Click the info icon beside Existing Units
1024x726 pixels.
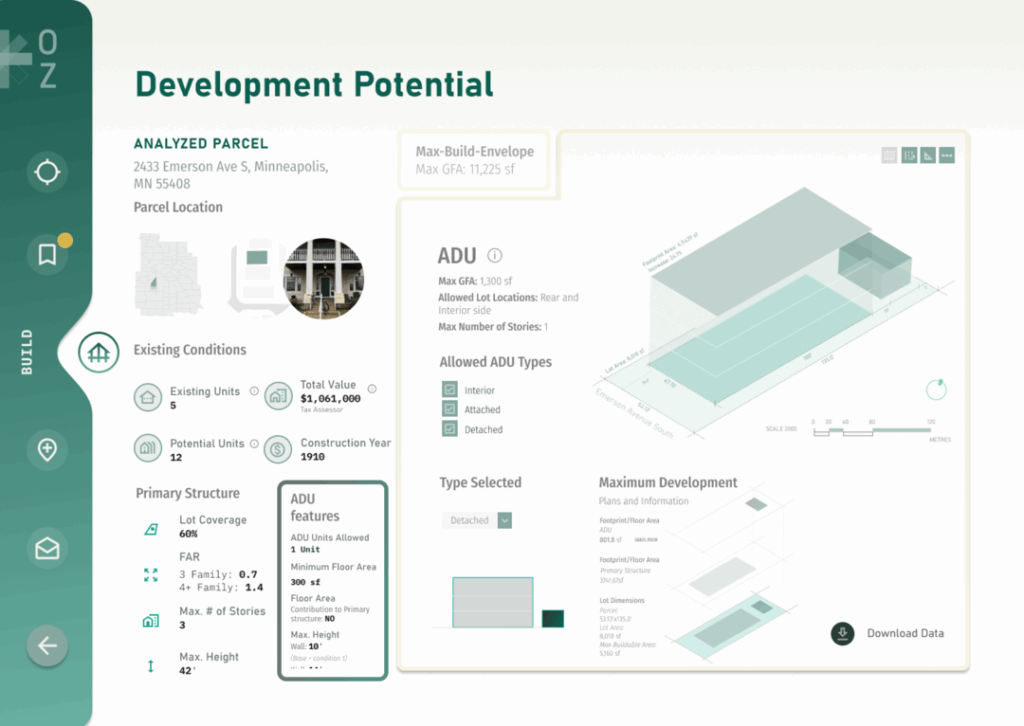pos(254,392)
